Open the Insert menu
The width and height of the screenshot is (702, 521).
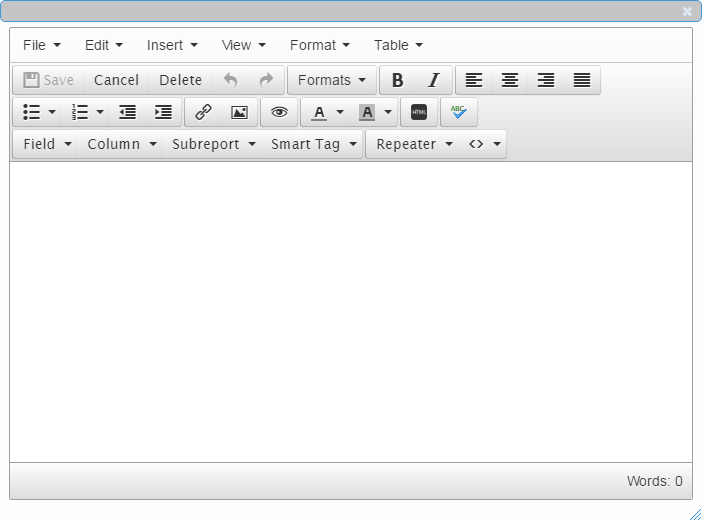(172, 45)
